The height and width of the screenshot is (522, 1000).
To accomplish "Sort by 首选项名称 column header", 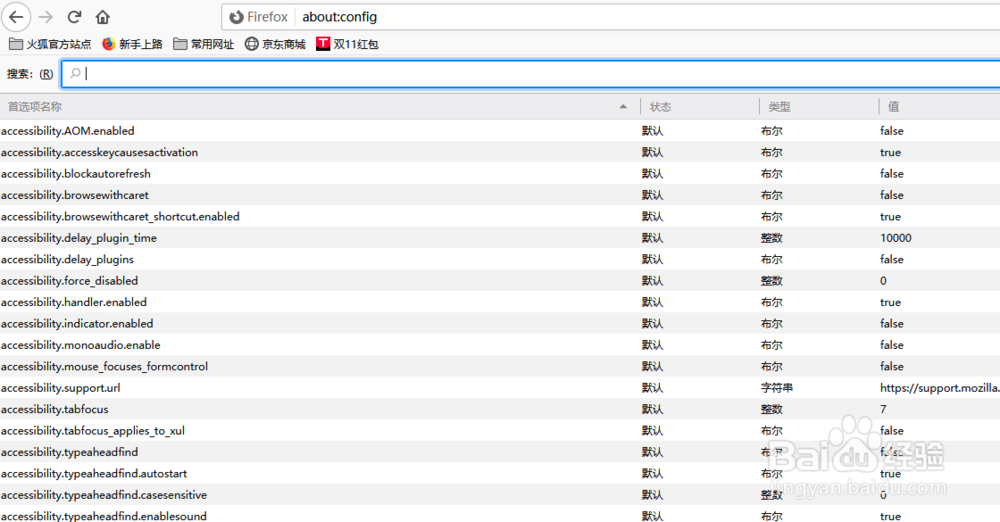I will pos(319,107).
